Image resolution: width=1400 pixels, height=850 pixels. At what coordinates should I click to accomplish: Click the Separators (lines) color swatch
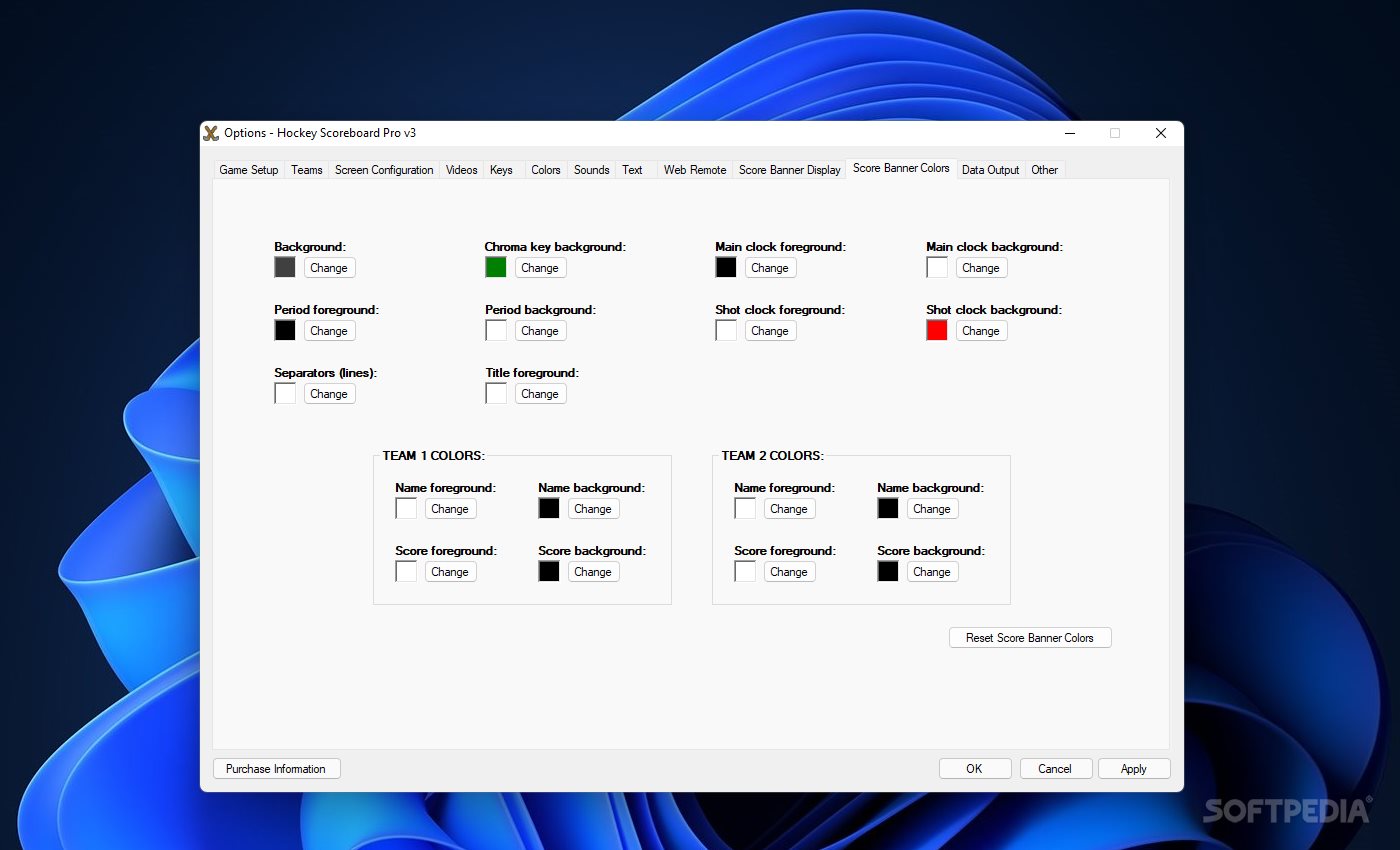(x=285, y=393)
